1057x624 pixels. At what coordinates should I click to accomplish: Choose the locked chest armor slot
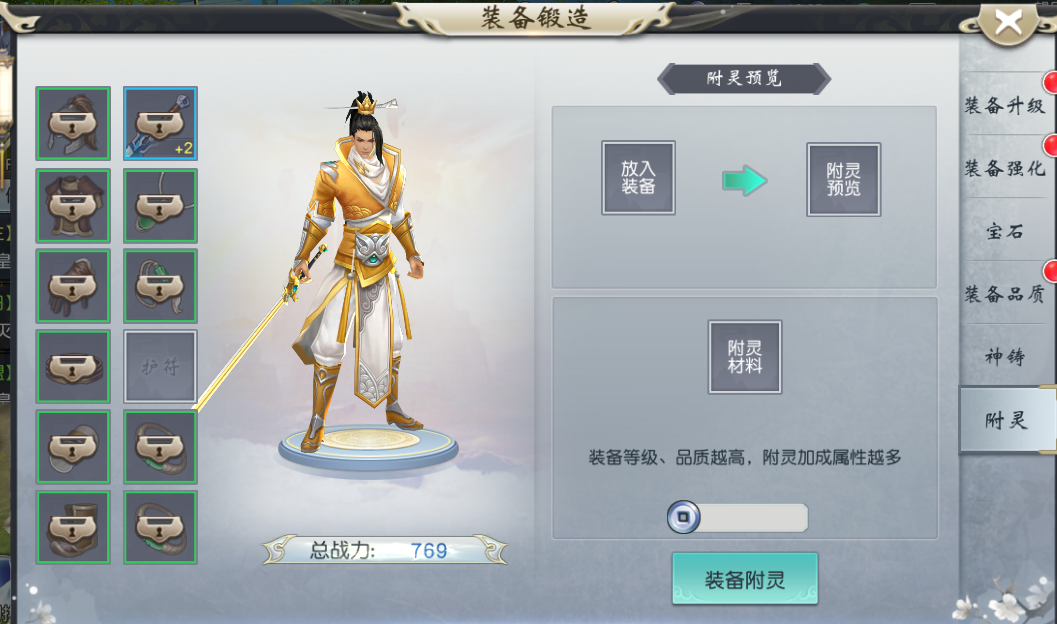[73, 206]
